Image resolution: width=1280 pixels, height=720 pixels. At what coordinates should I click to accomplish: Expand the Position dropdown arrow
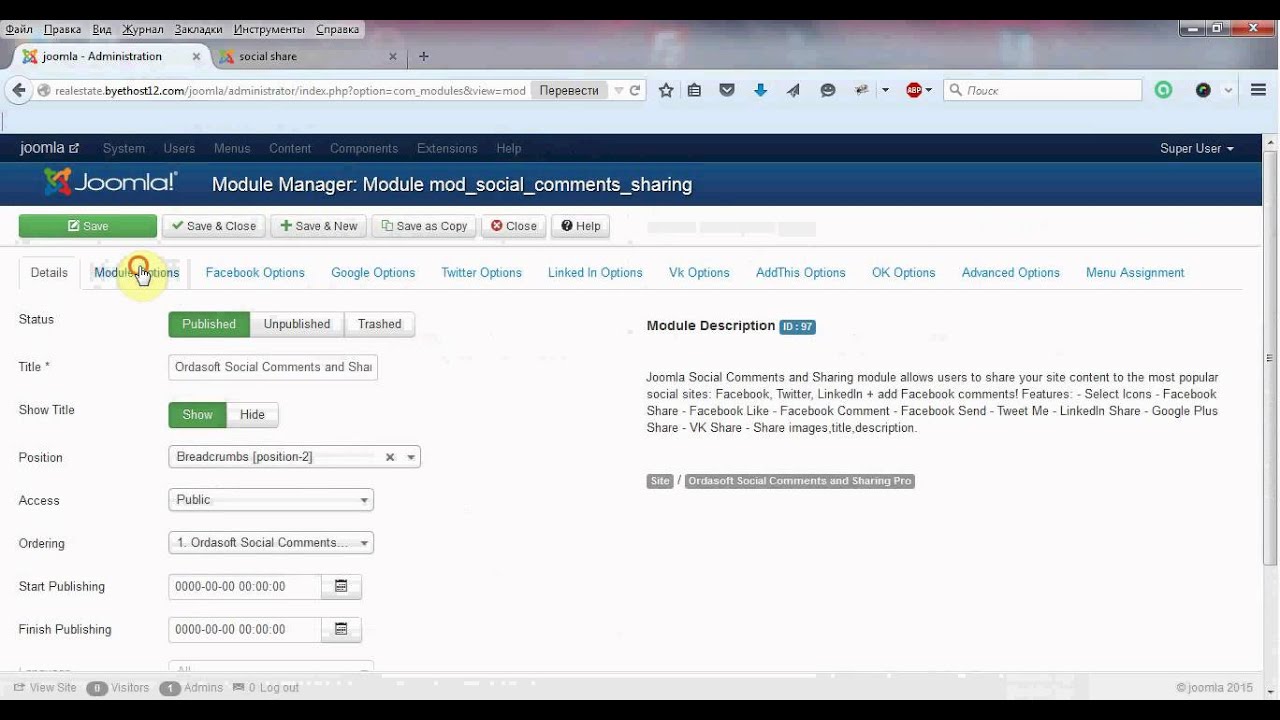[x=411, y=457]
